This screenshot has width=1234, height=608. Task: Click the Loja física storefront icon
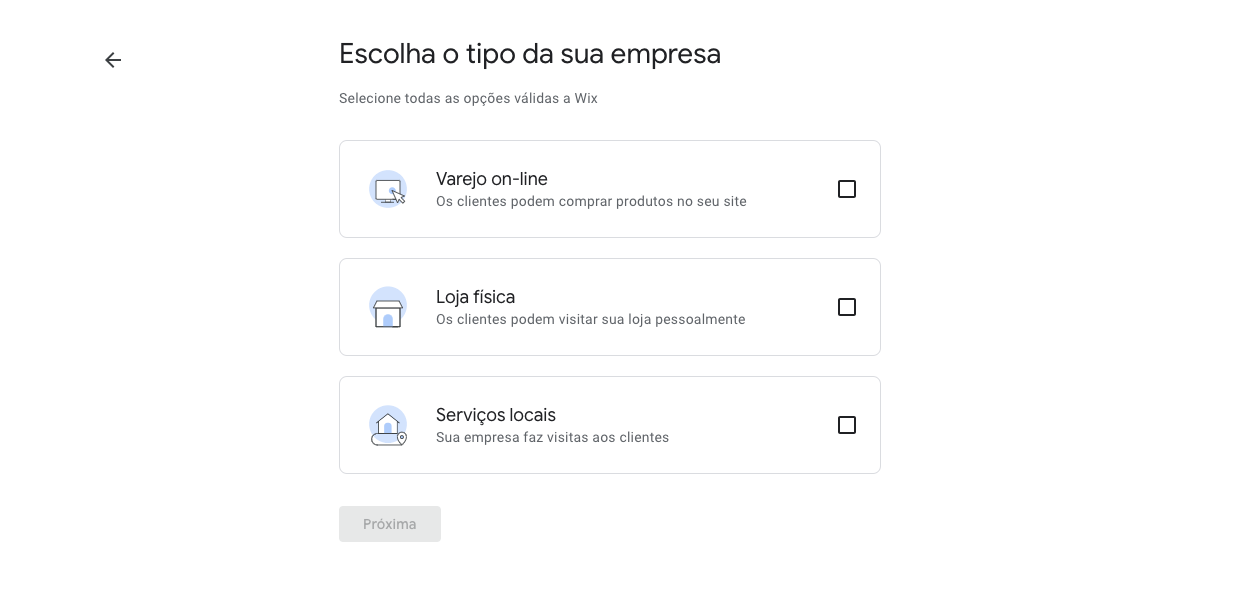tap(388, 308)
